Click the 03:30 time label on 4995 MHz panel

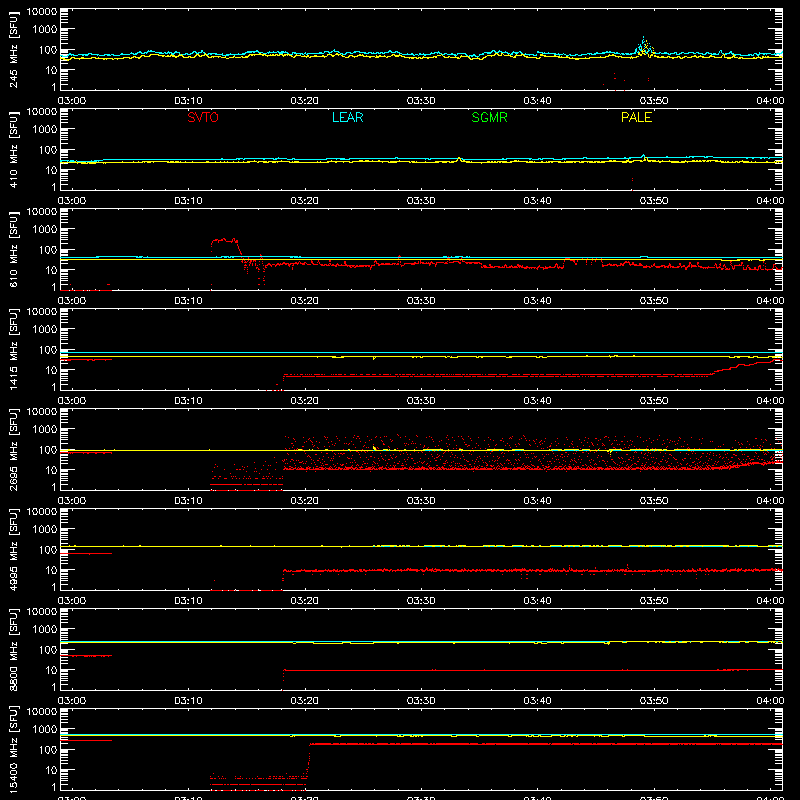(x=421, y=601)
